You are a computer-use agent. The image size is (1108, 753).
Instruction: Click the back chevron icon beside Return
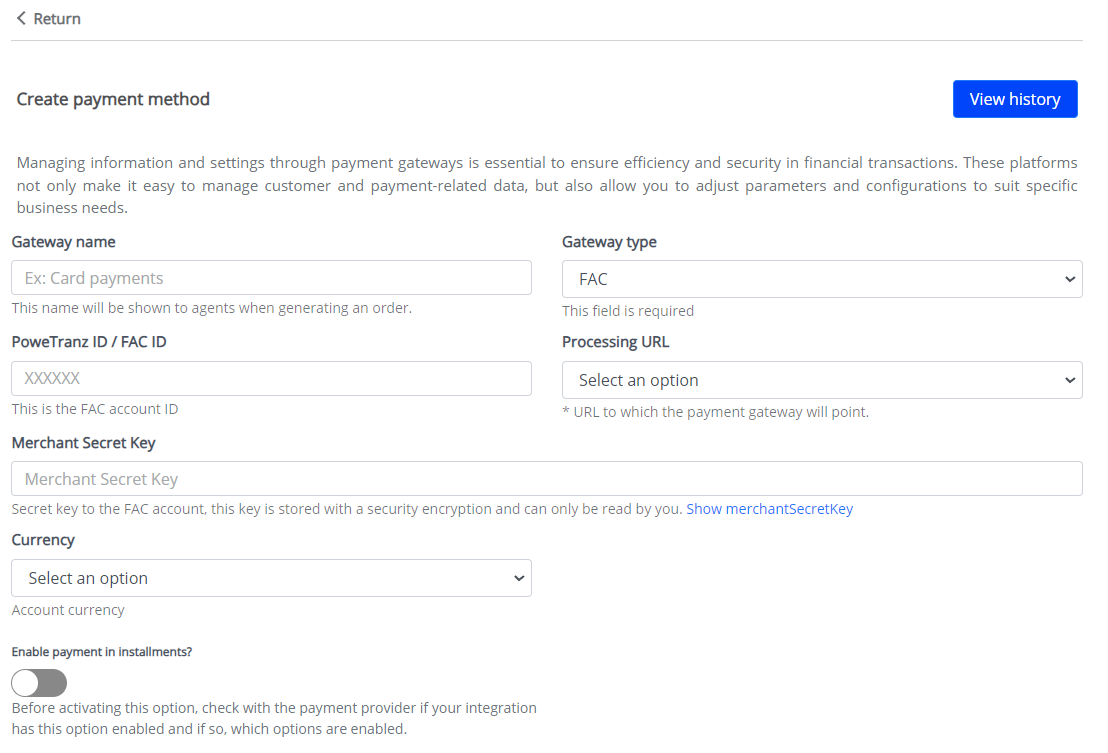pyautogui.click(x=21, y=19)
